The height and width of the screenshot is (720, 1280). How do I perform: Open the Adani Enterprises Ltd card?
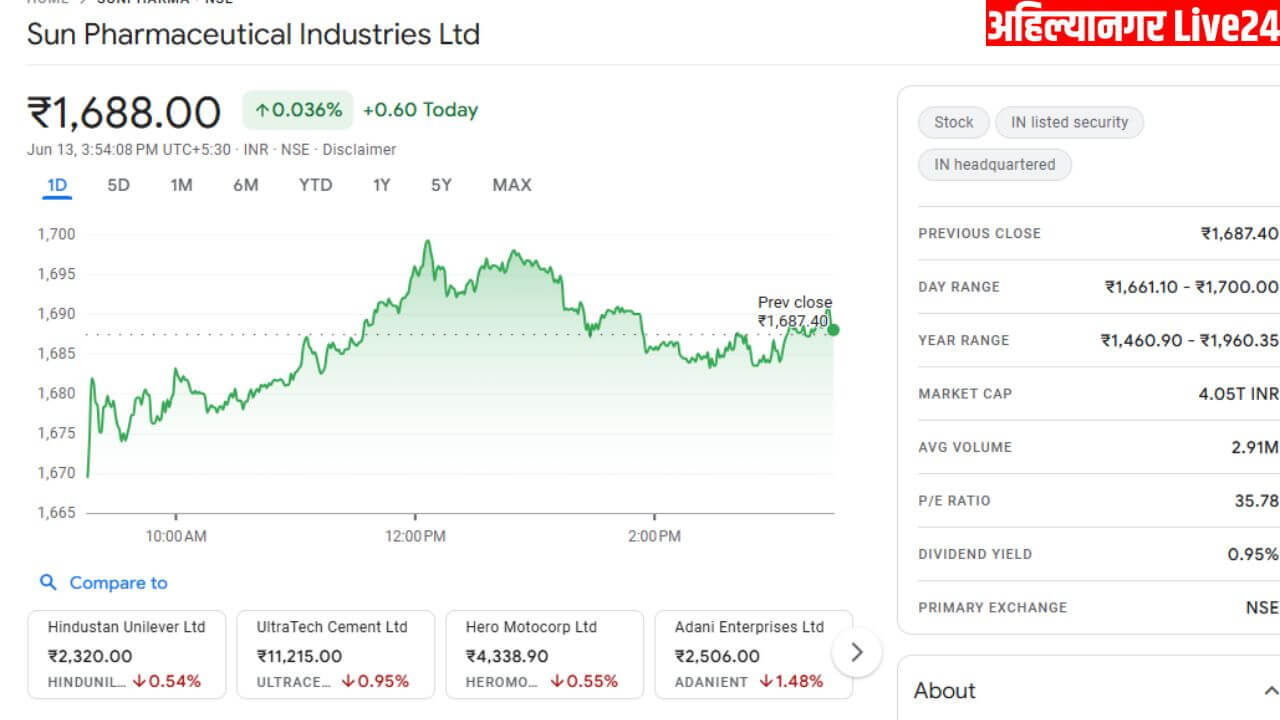[x=753, y=654]
